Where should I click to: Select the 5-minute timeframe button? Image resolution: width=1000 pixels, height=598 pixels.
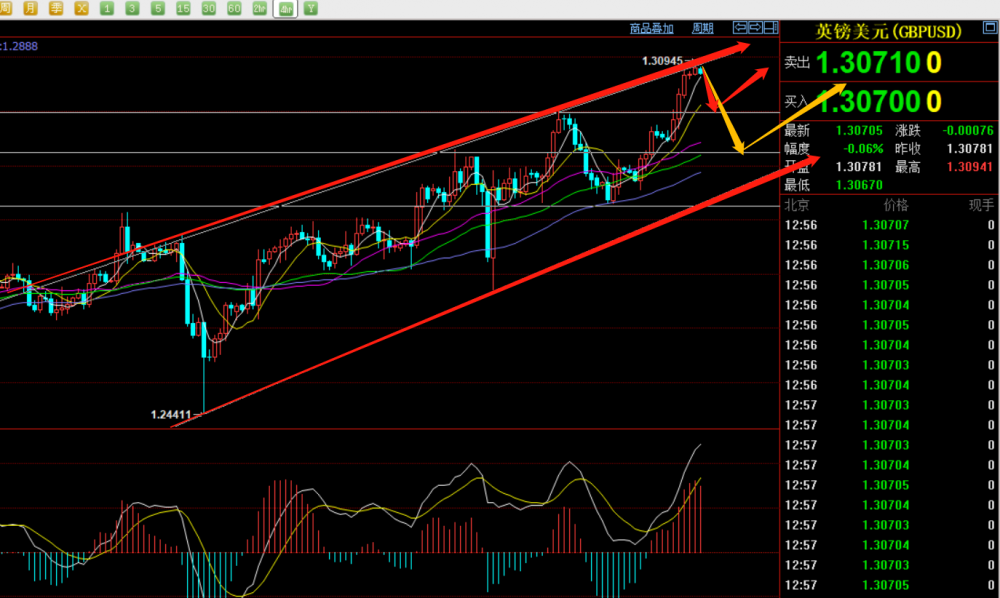[x=158, y=8]
